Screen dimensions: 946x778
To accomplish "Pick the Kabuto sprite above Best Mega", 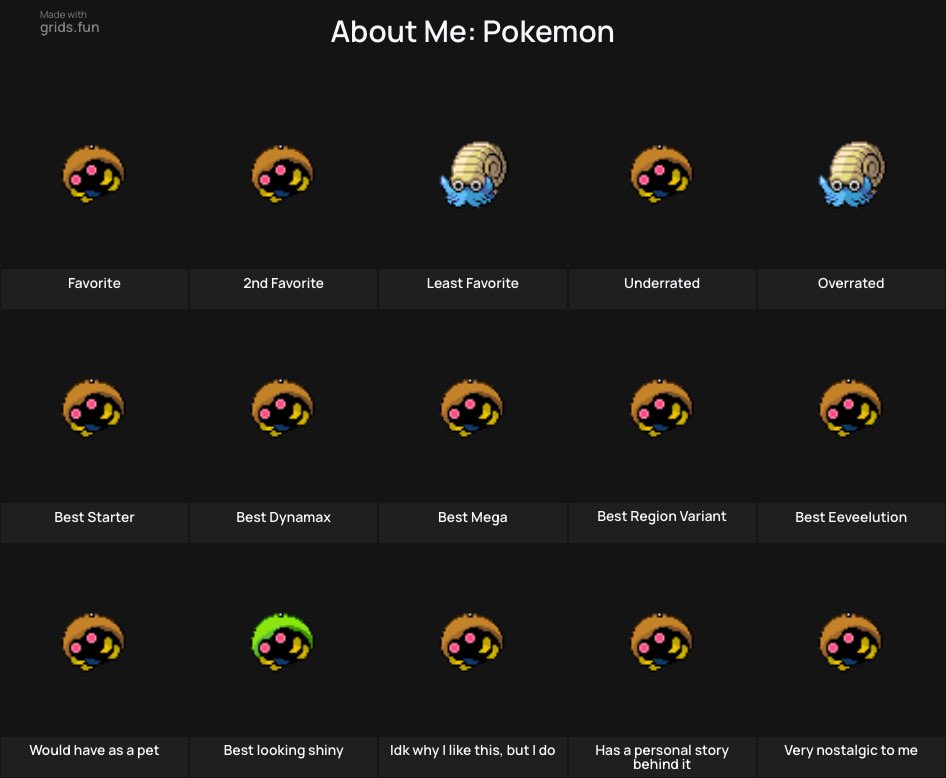I will (x=472, y=408).
